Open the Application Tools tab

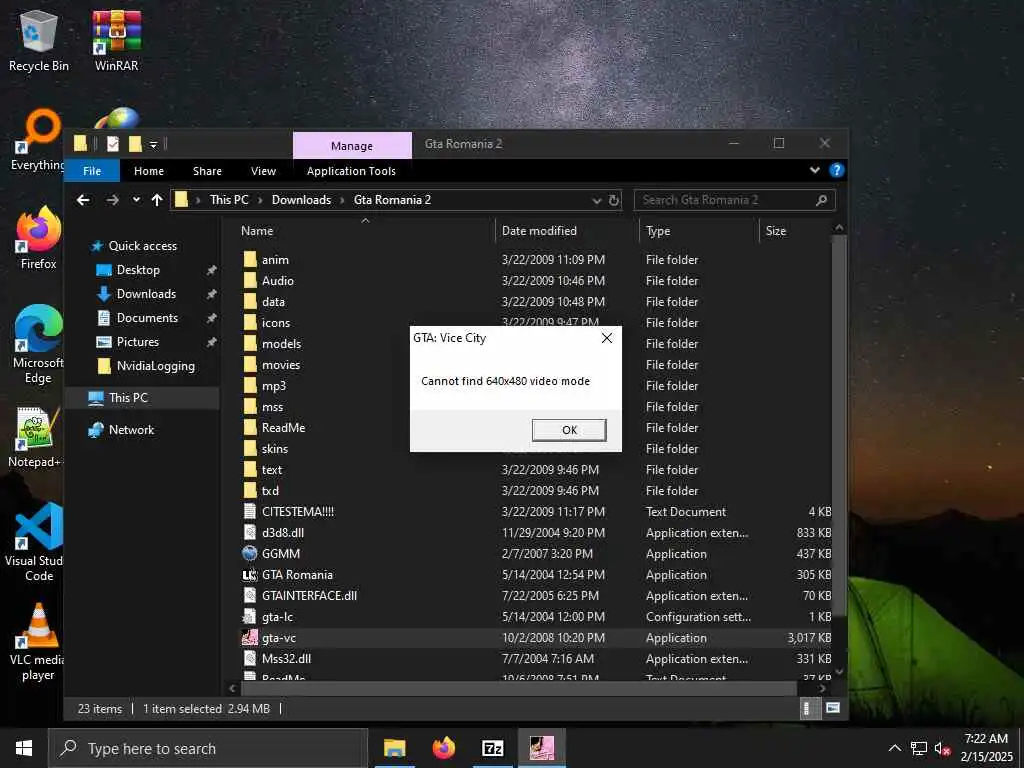(x=351, y=171)
